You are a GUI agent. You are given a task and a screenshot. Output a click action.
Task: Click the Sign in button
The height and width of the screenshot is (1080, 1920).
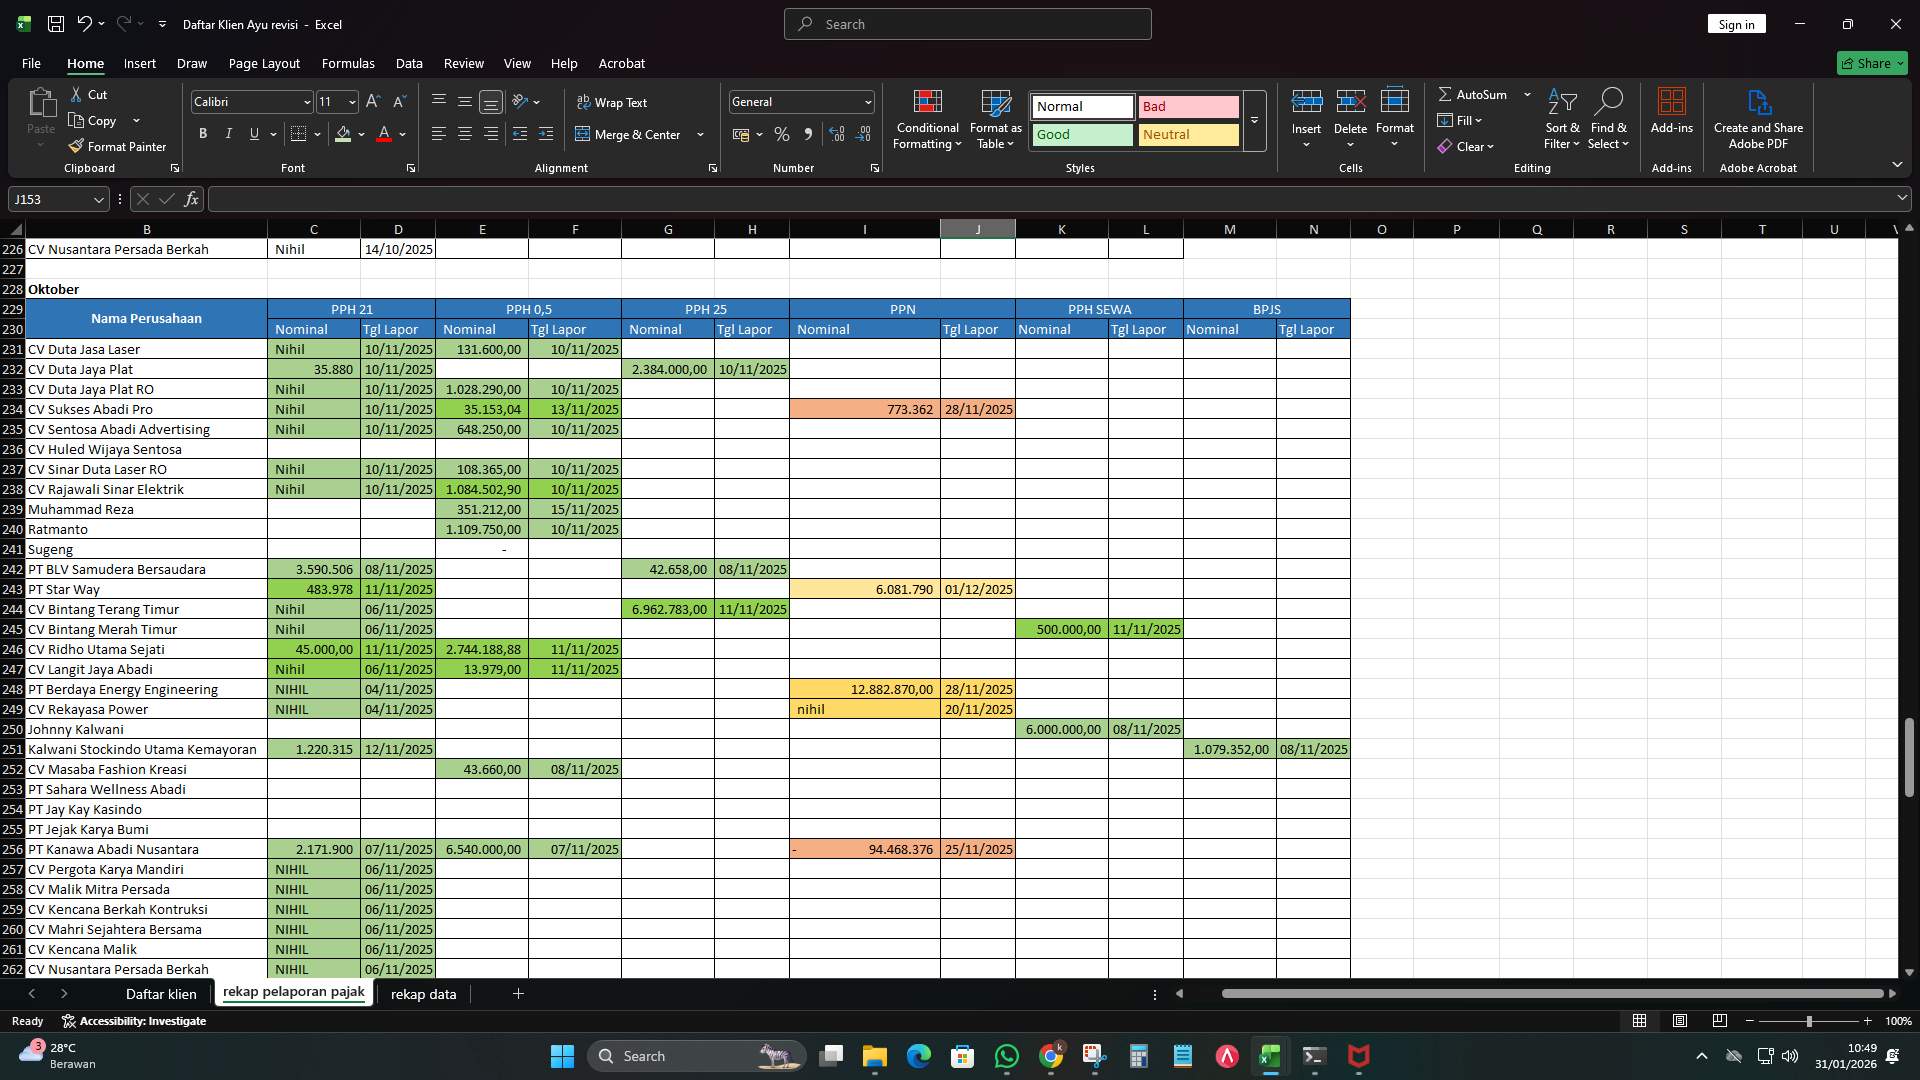(1736, 23)
